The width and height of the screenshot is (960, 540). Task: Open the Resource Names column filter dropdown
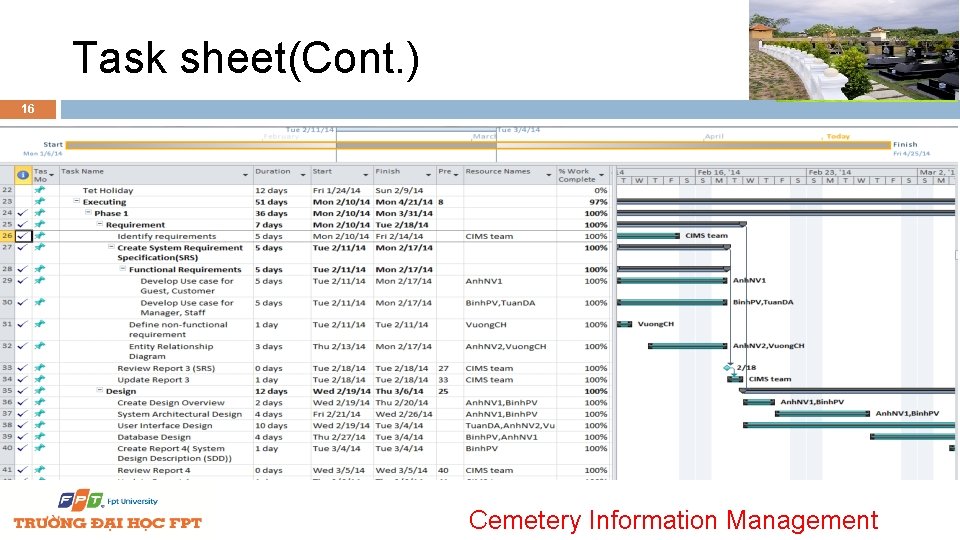(x=549, y=175)
